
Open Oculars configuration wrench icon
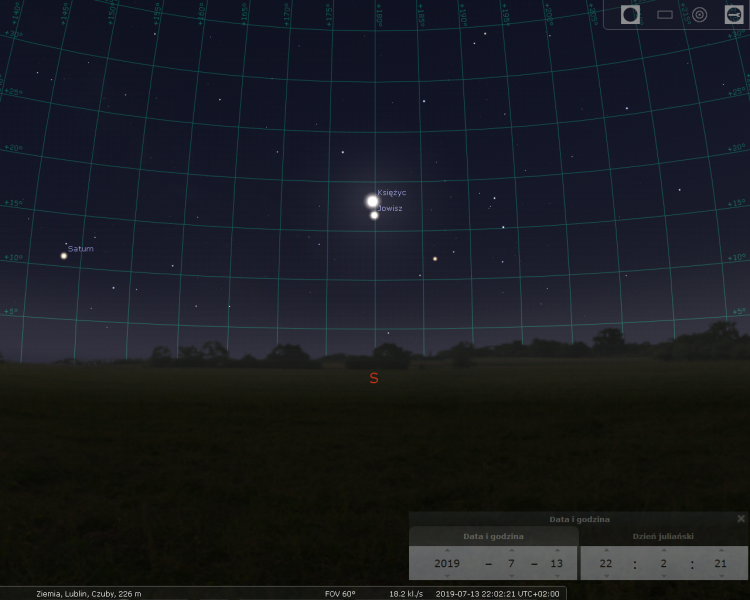click(733, 15)
